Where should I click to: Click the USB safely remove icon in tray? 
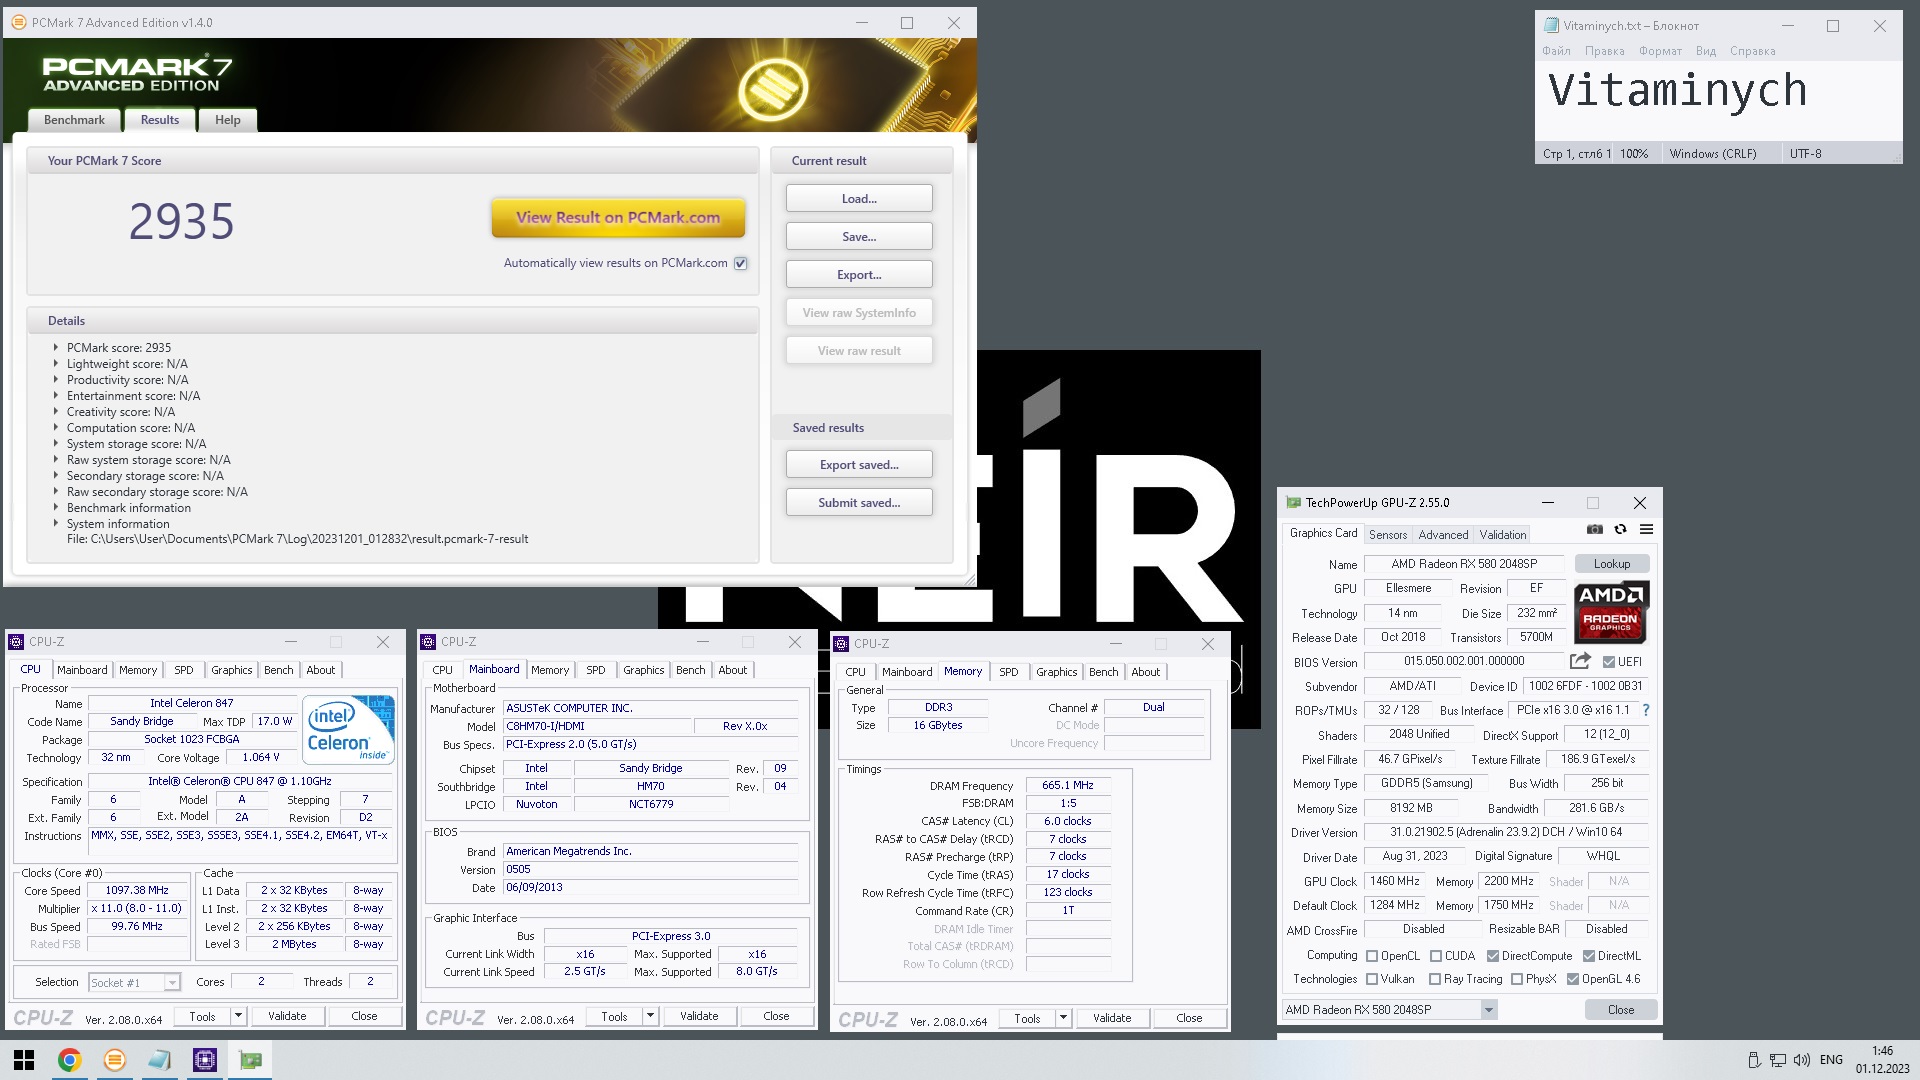[1753, 1060]
